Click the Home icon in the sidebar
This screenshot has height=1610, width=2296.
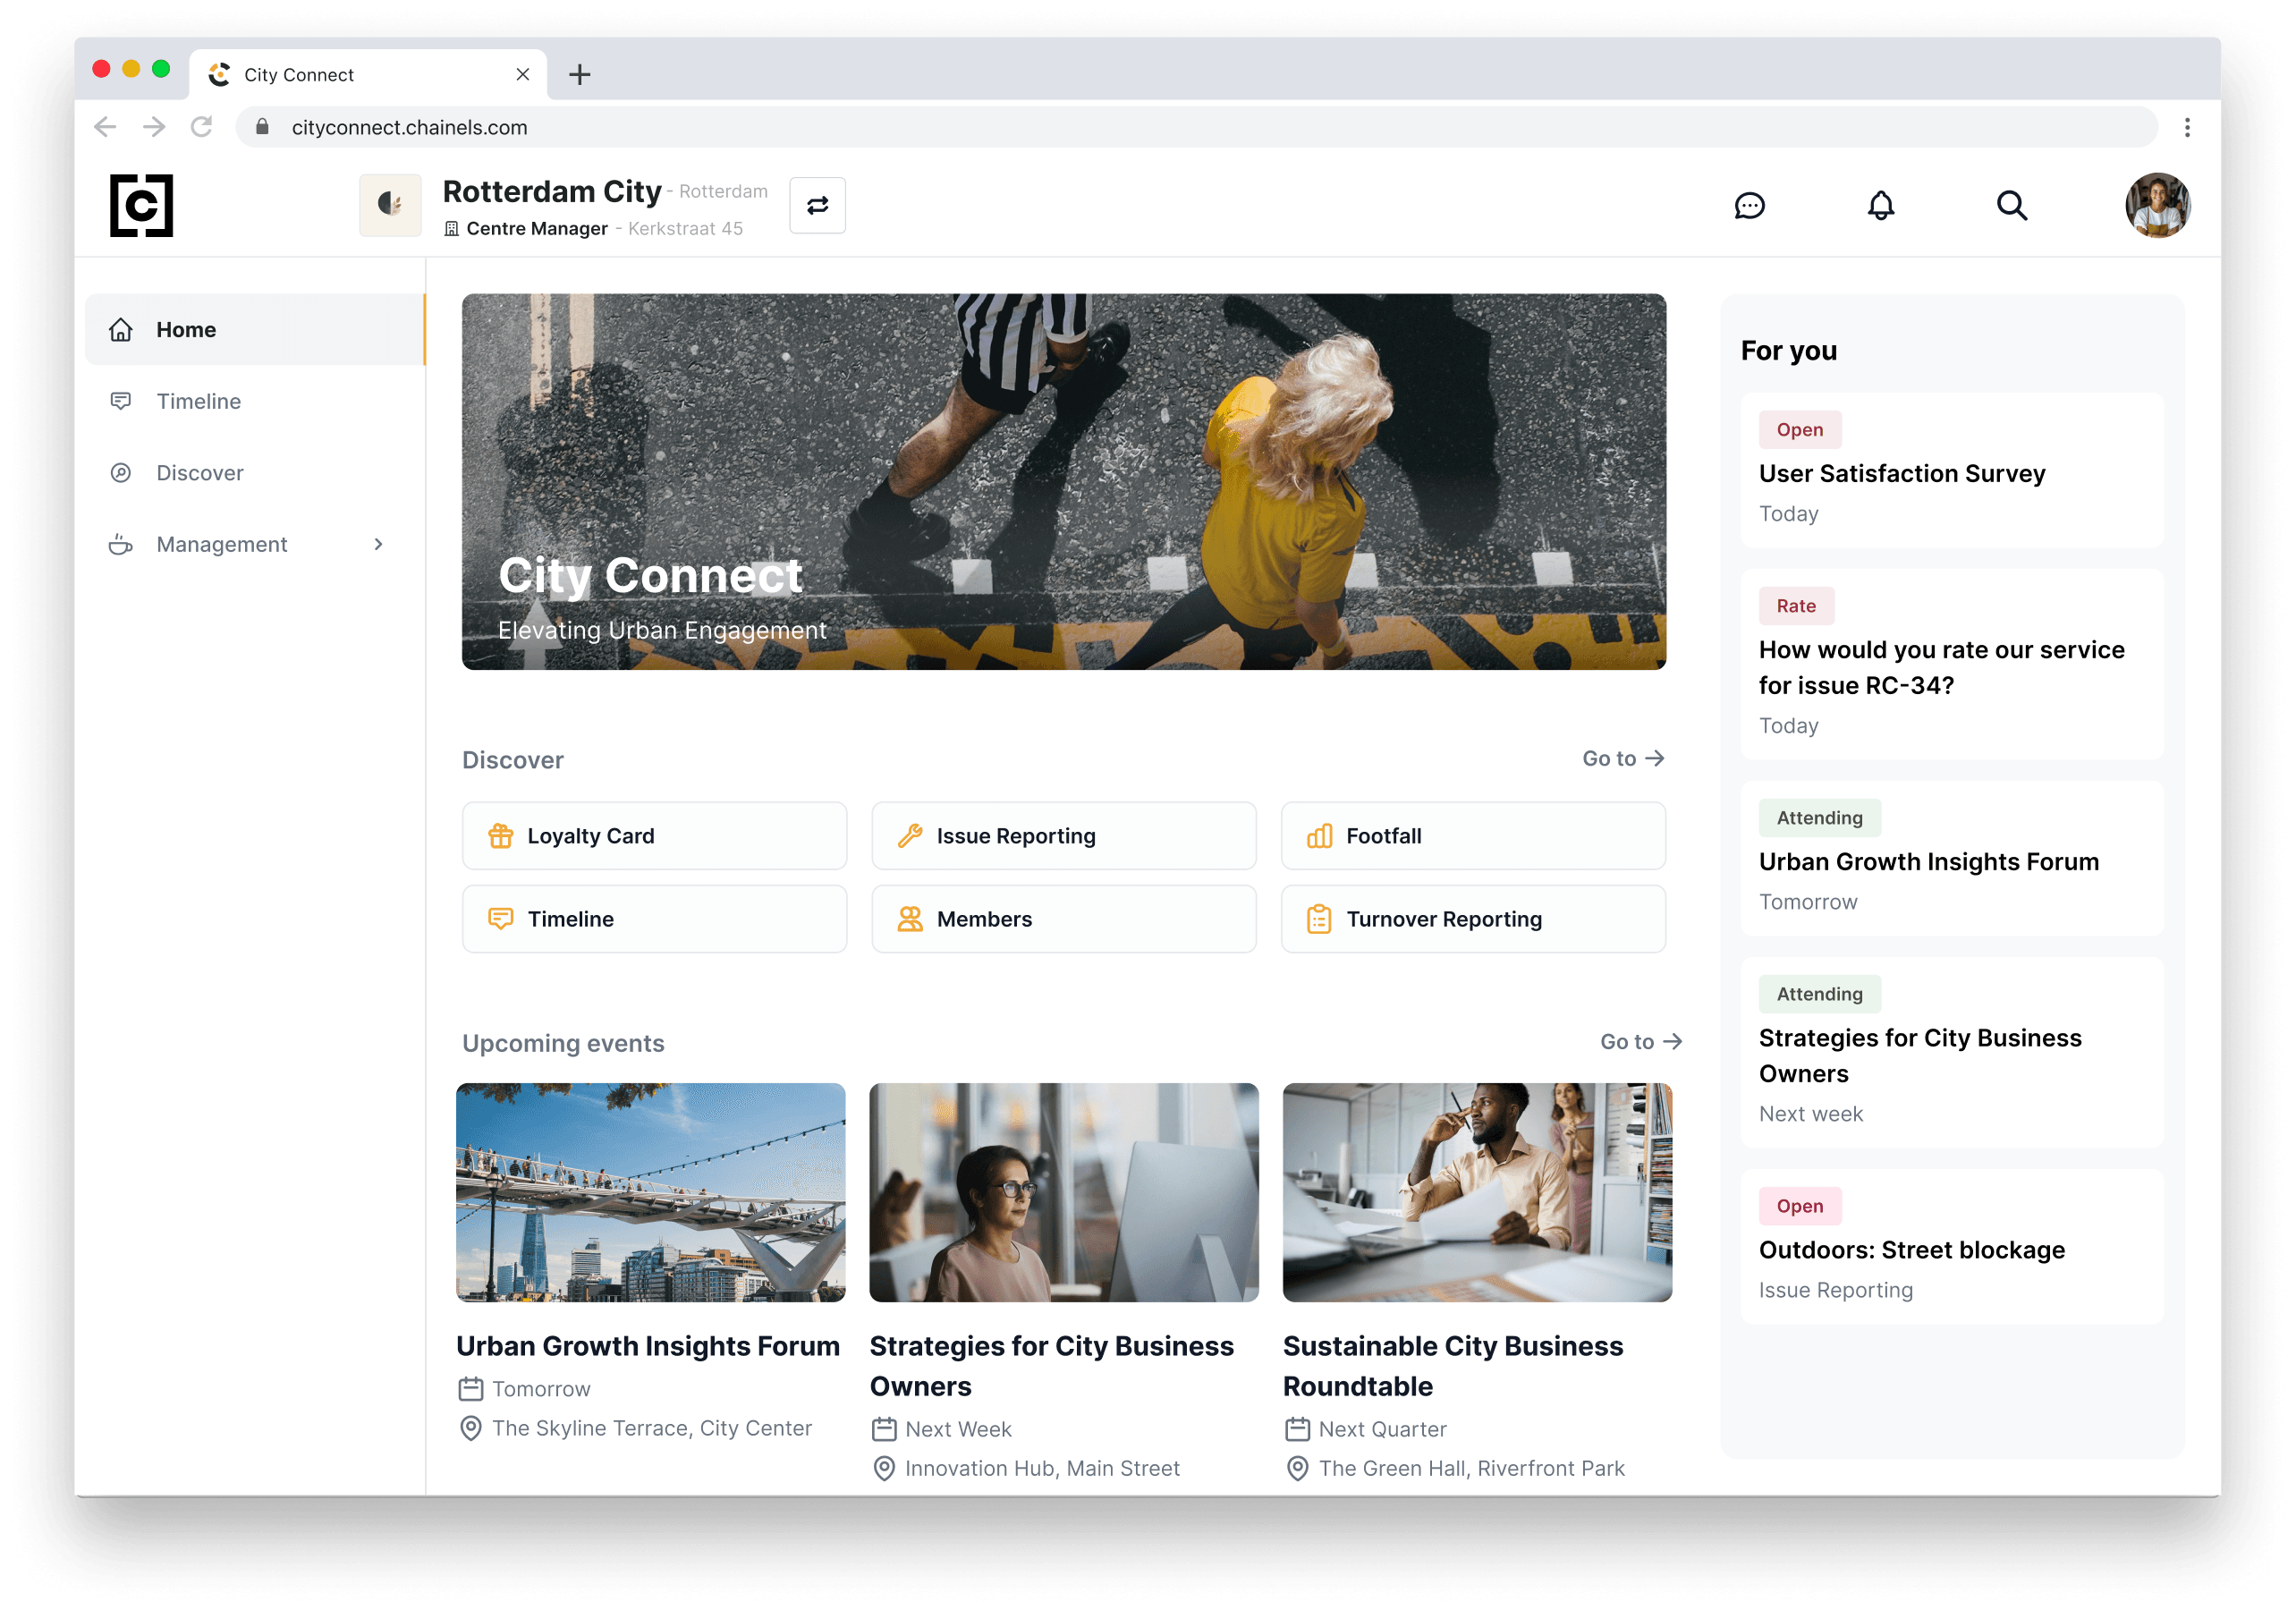click(x=120, y=329)
